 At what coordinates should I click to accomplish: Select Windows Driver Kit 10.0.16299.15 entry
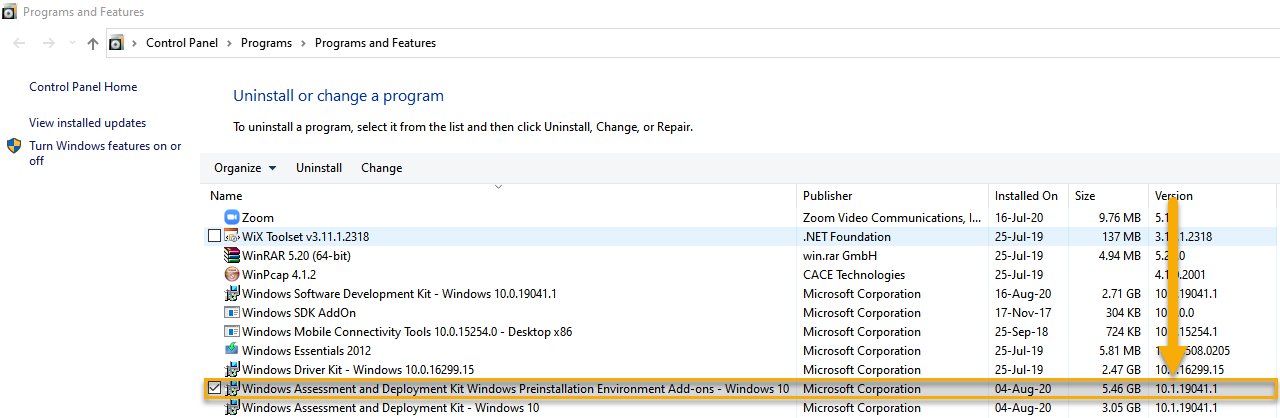358,370
